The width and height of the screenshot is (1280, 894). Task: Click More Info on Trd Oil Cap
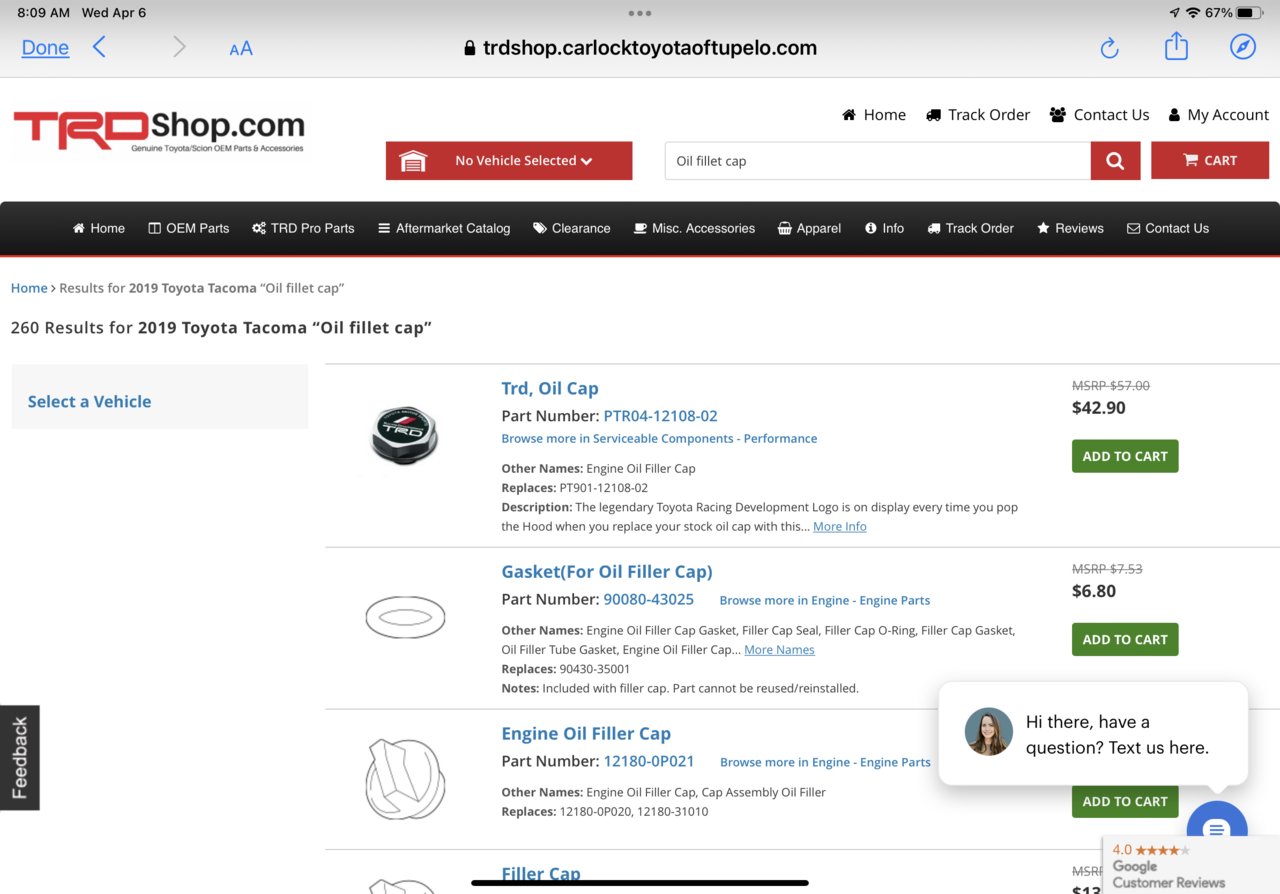840,526
